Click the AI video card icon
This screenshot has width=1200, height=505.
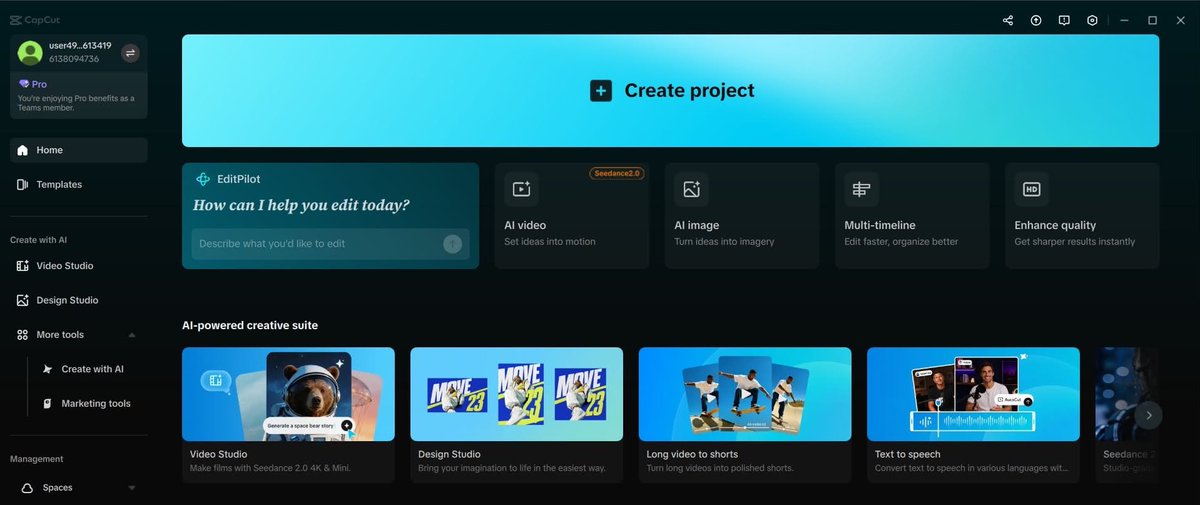[x=521, y=188]
